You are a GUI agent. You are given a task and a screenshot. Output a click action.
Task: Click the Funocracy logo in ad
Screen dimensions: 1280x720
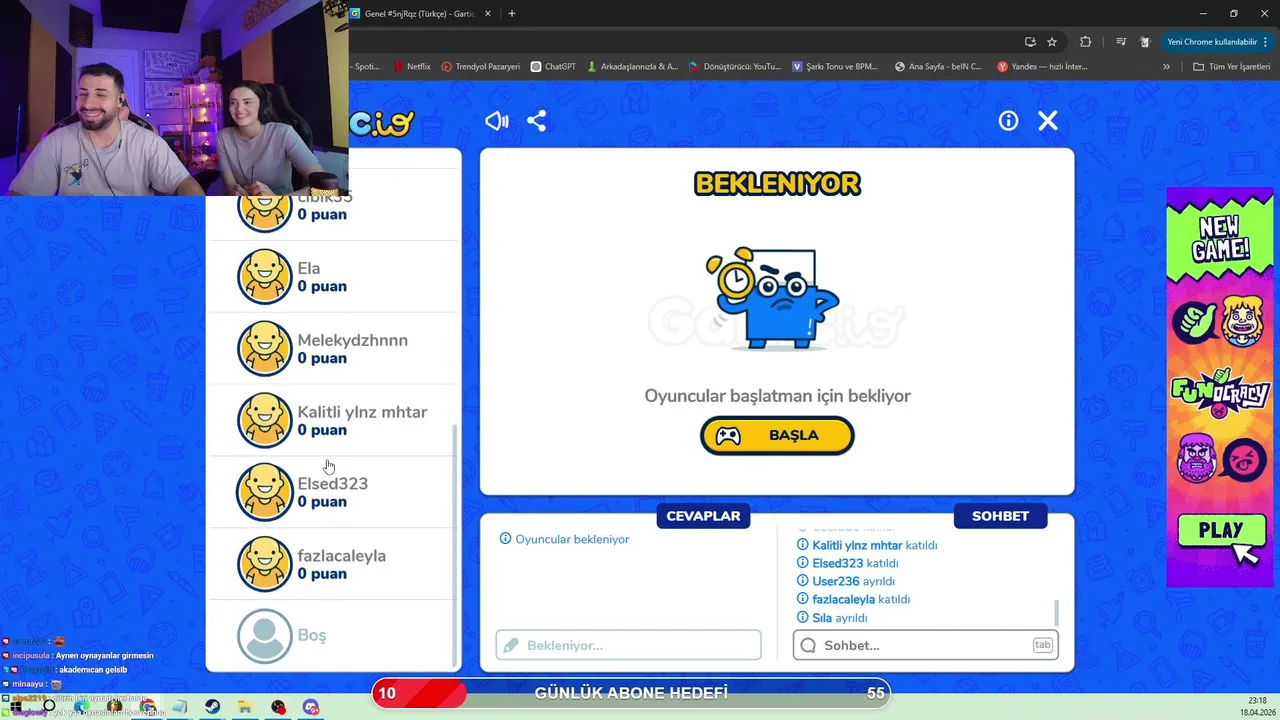(1220, 395)
